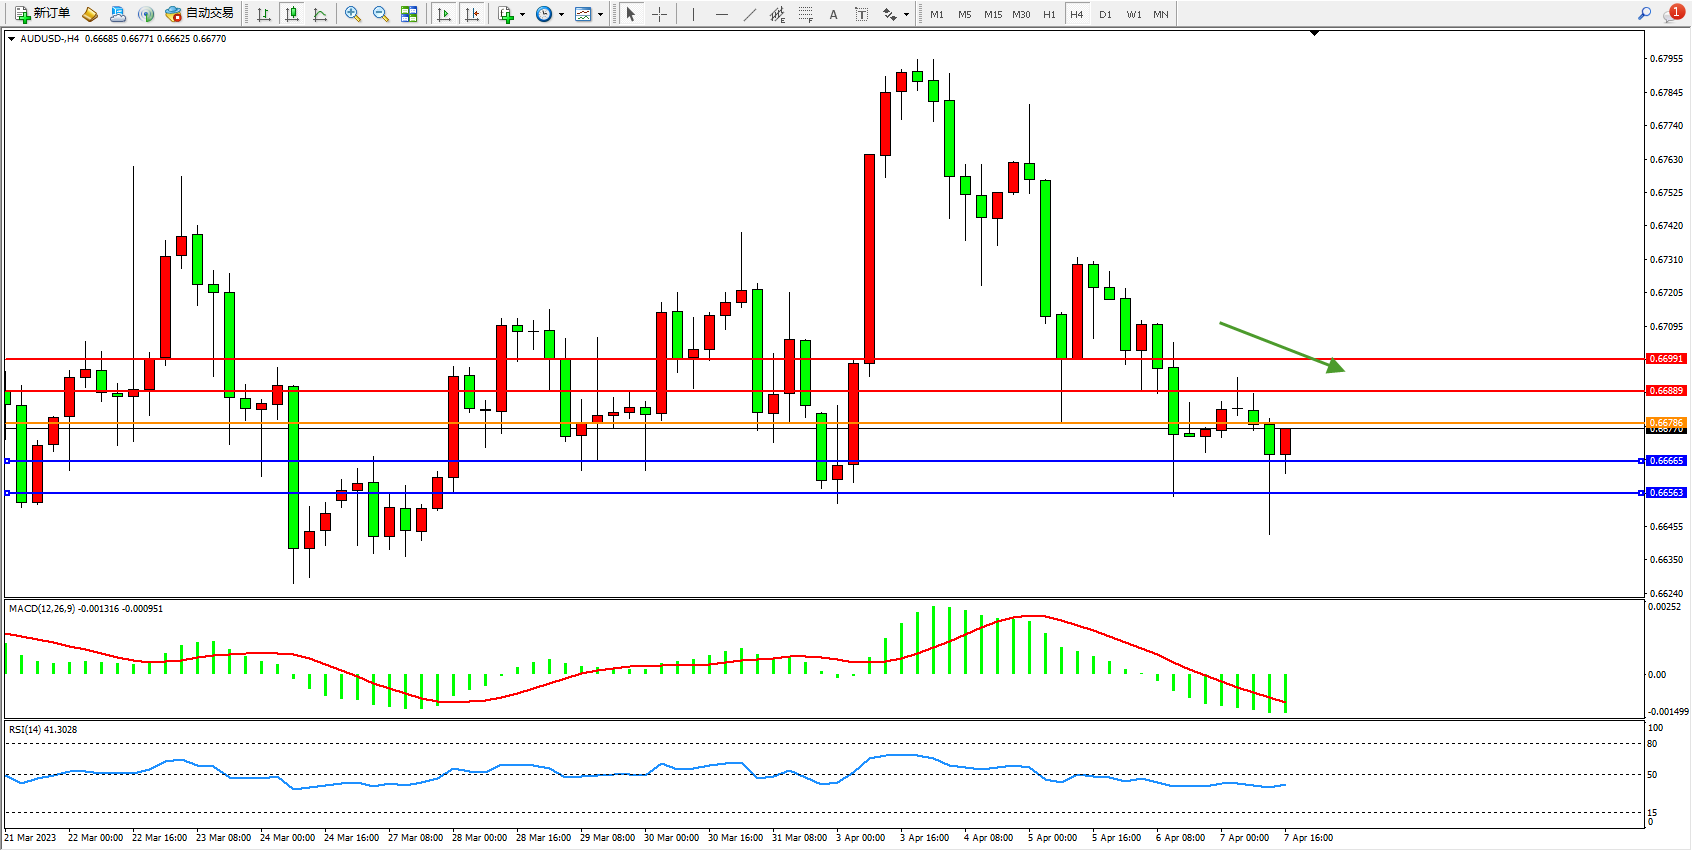Zoom in on the chart
This screenshot has width=1692, height=851.
click(x=353, y=14)
